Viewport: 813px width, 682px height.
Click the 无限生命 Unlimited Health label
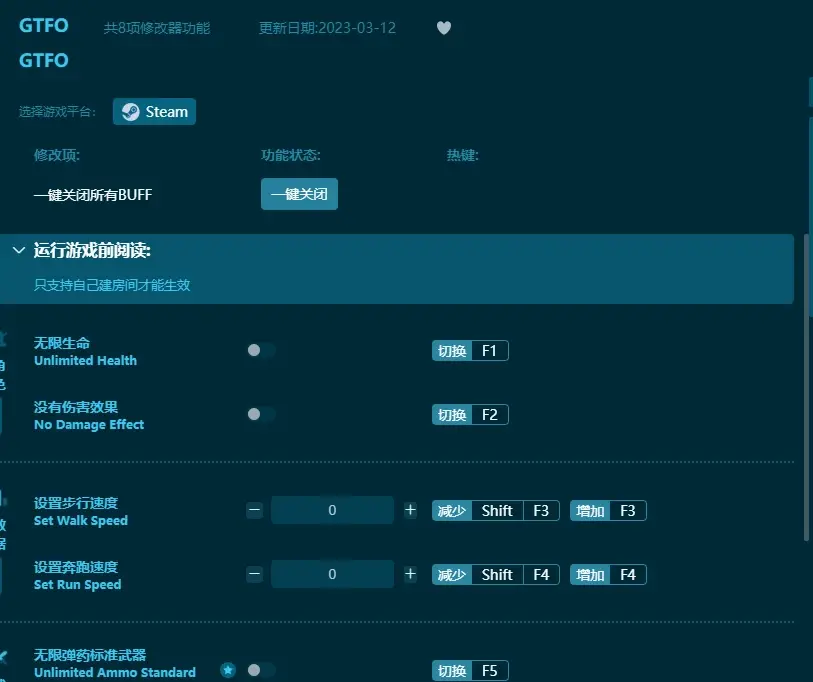(x=86, y=351)
